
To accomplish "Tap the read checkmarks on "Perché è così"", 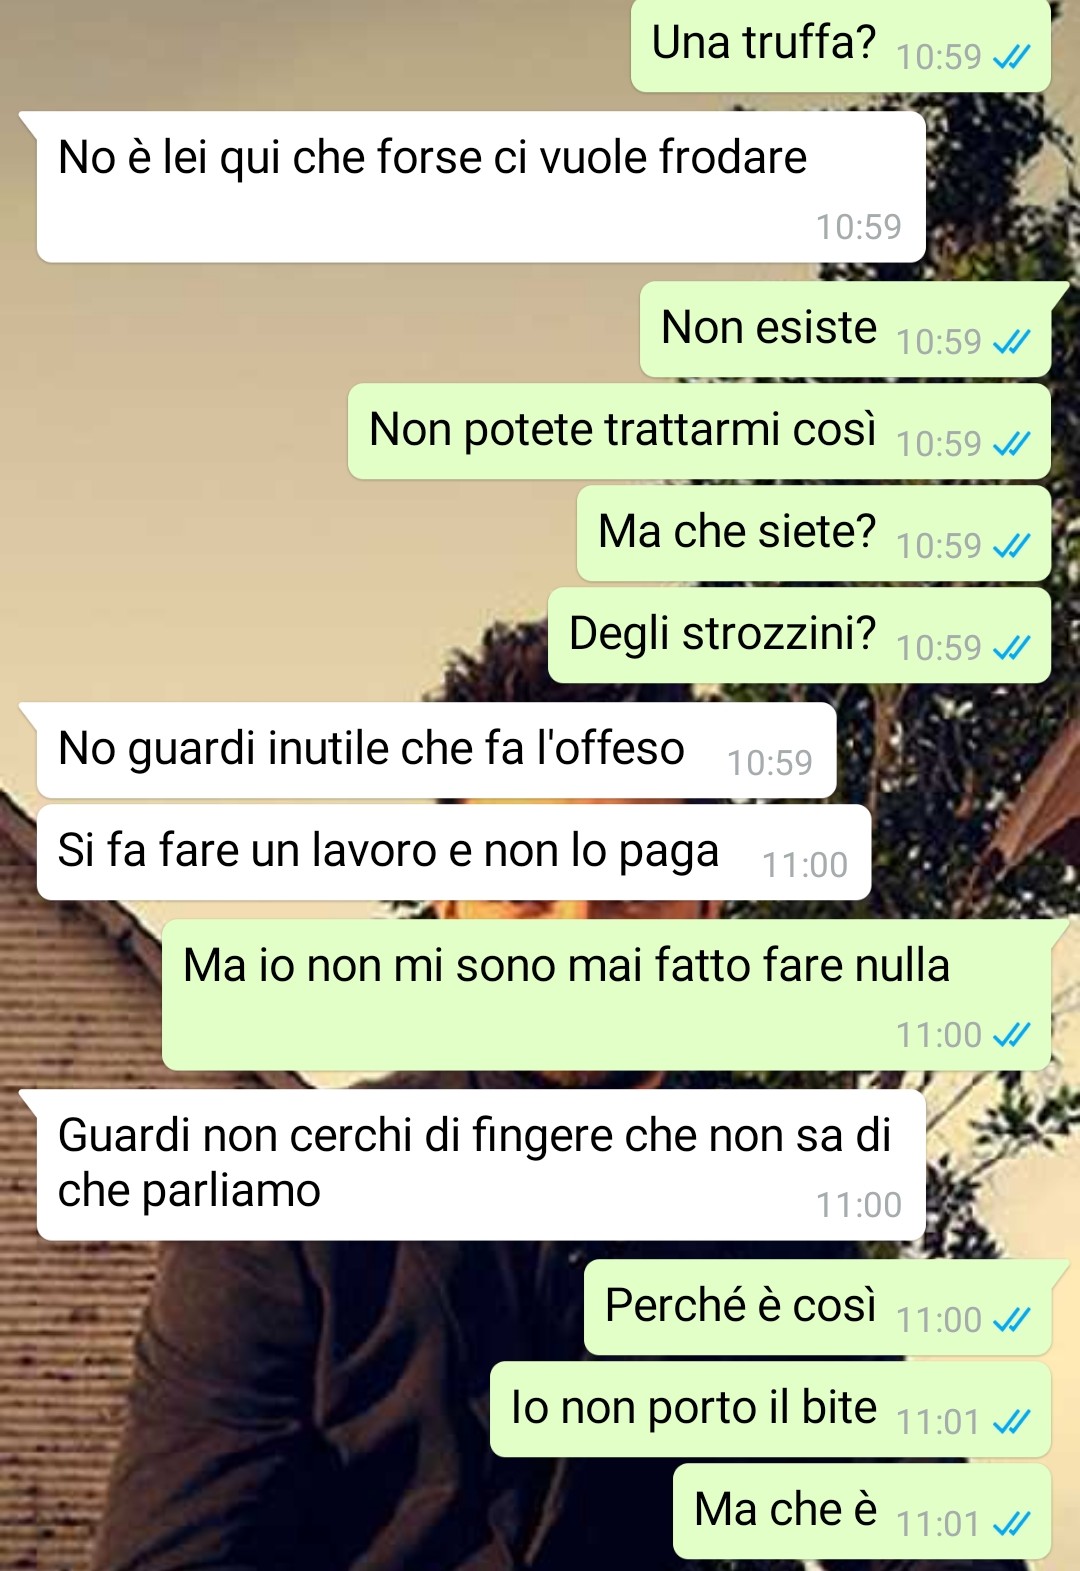I will [1011, 1321].
